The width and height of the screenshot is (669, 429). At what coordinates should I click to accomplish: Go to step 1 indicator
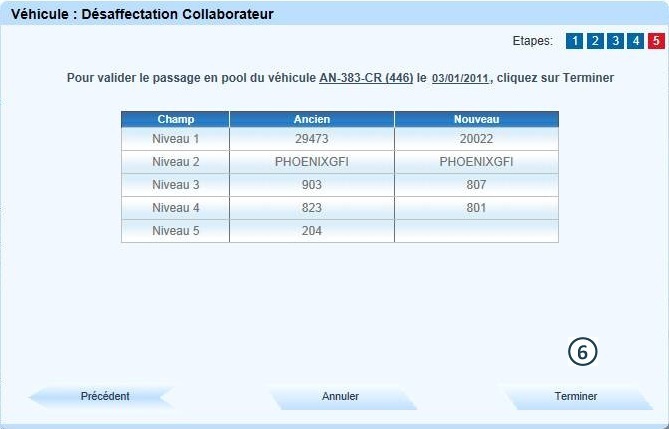click(x=574, y=41)
